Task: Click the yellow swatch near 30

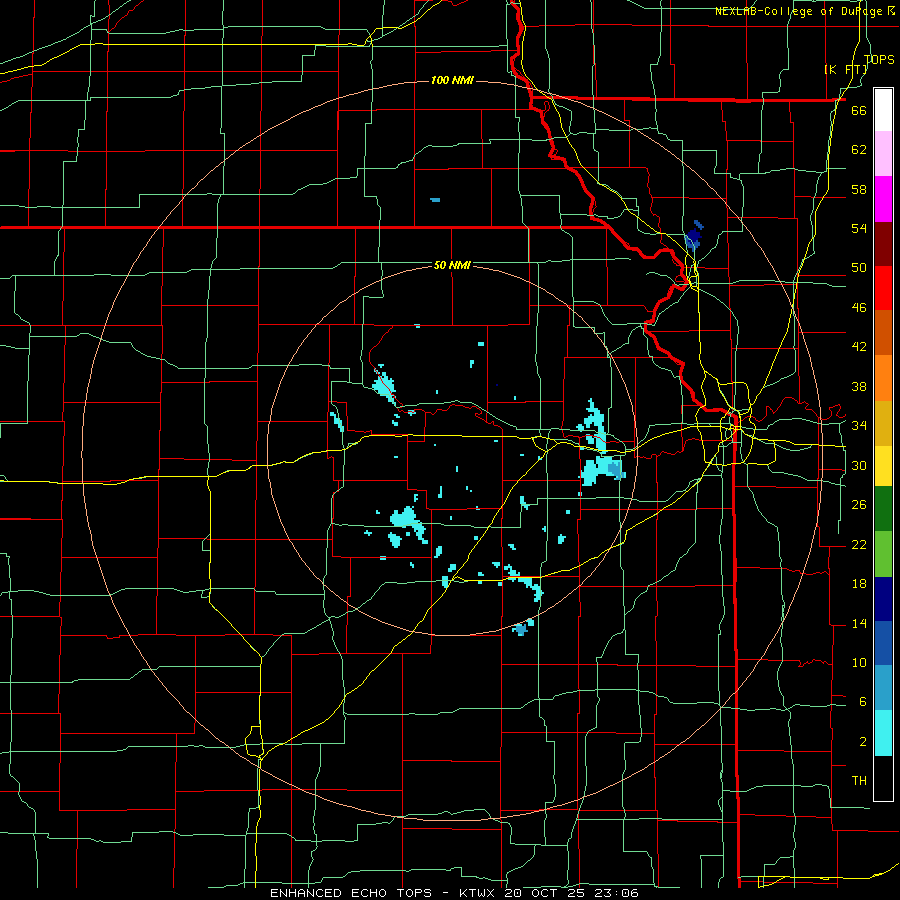Action: 883,465
